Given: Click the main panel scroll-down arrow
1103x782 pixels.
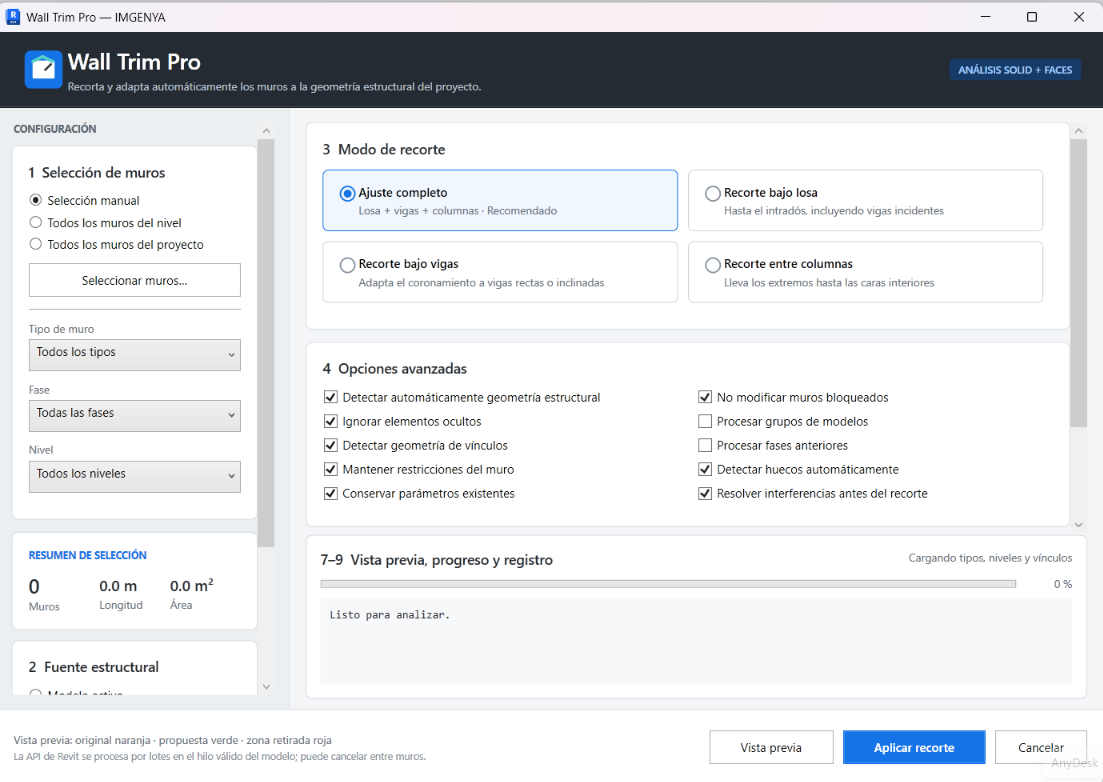Looking at the screenshot, I should click(1078, 524).
